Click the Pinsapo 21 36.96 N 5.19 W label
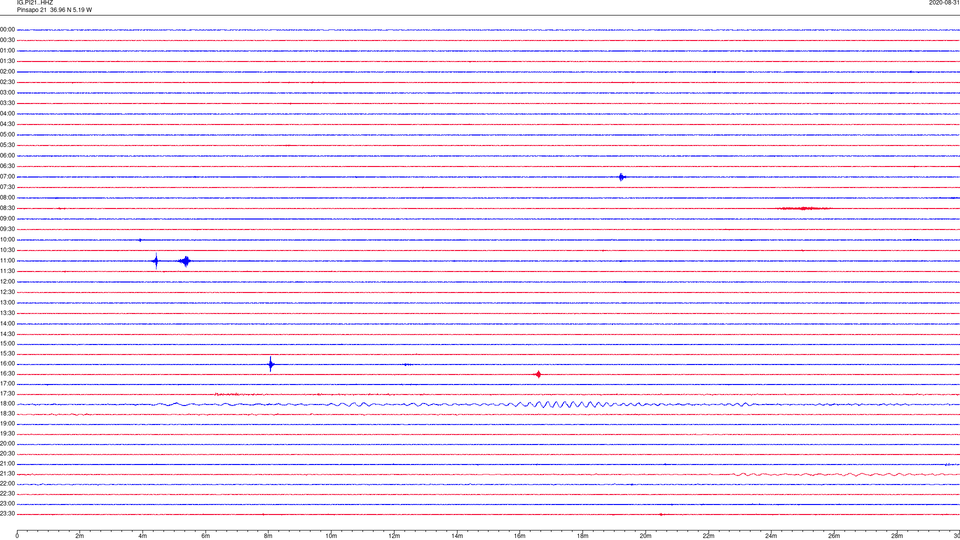The image size is (960, 540). 54,10
